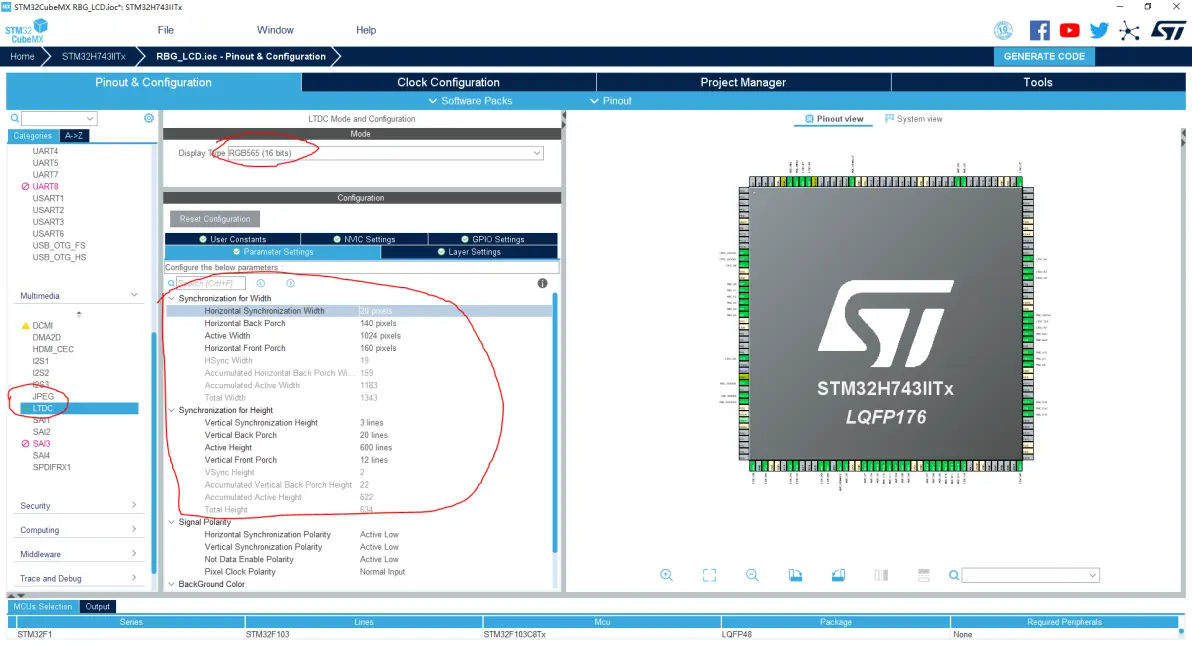Open the Window menu
The image size is (1192, 646).
coord(275,30)
